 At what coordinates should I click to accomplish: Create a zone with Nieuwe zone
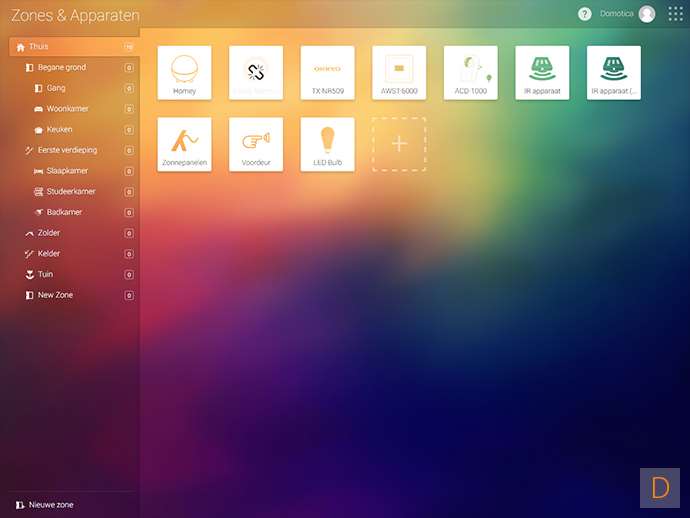click(x=44, y=505)
